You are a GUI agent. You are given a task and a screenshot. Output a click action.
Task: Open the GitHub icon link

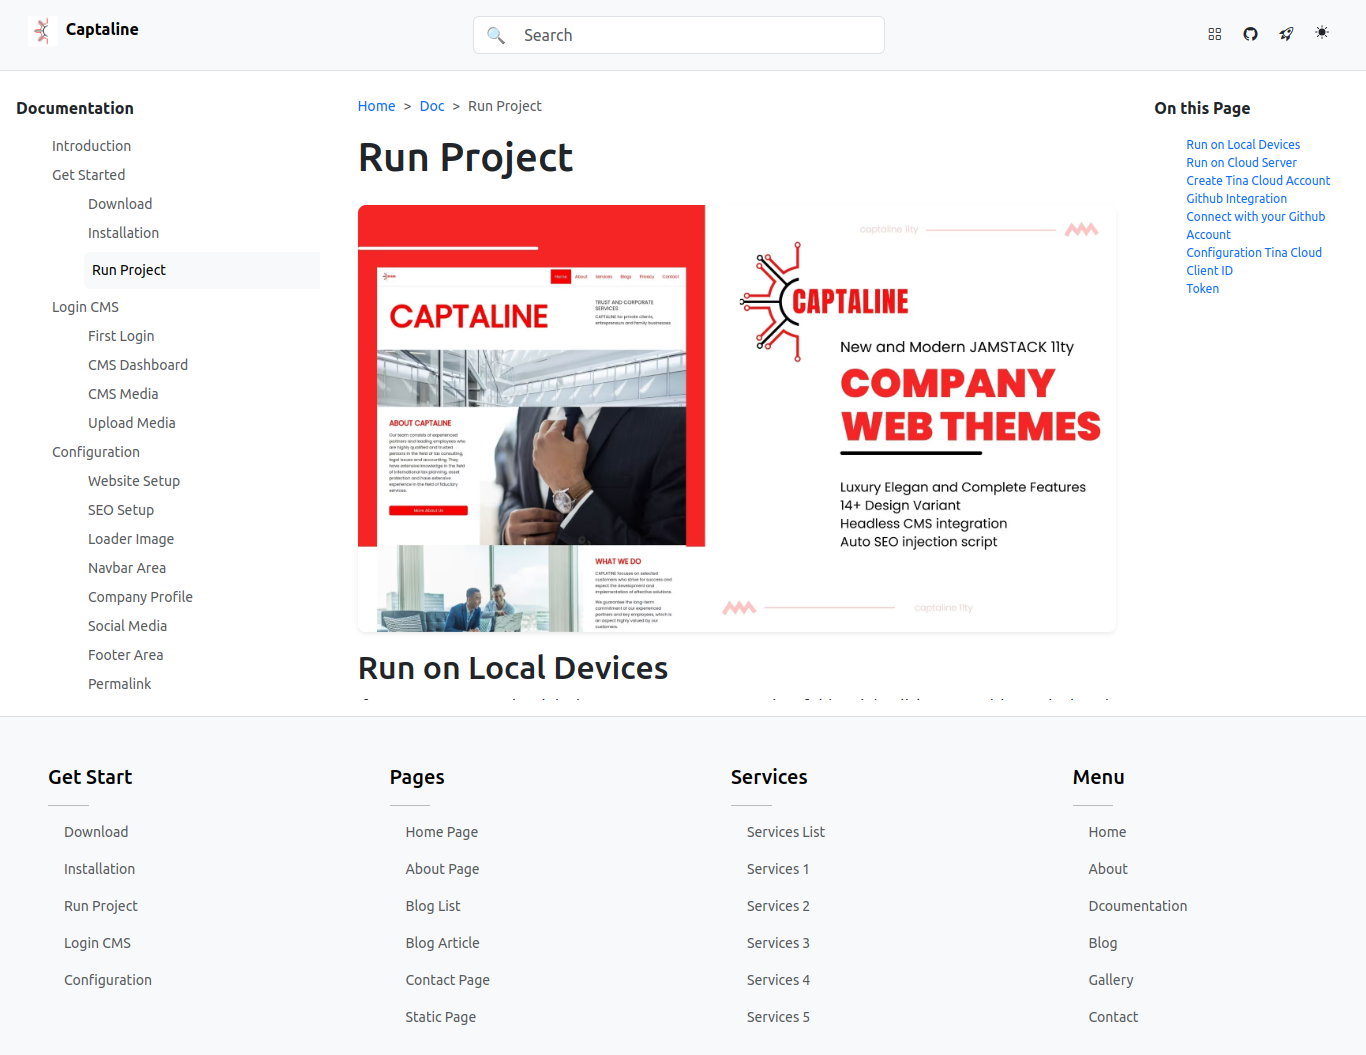1250,34
